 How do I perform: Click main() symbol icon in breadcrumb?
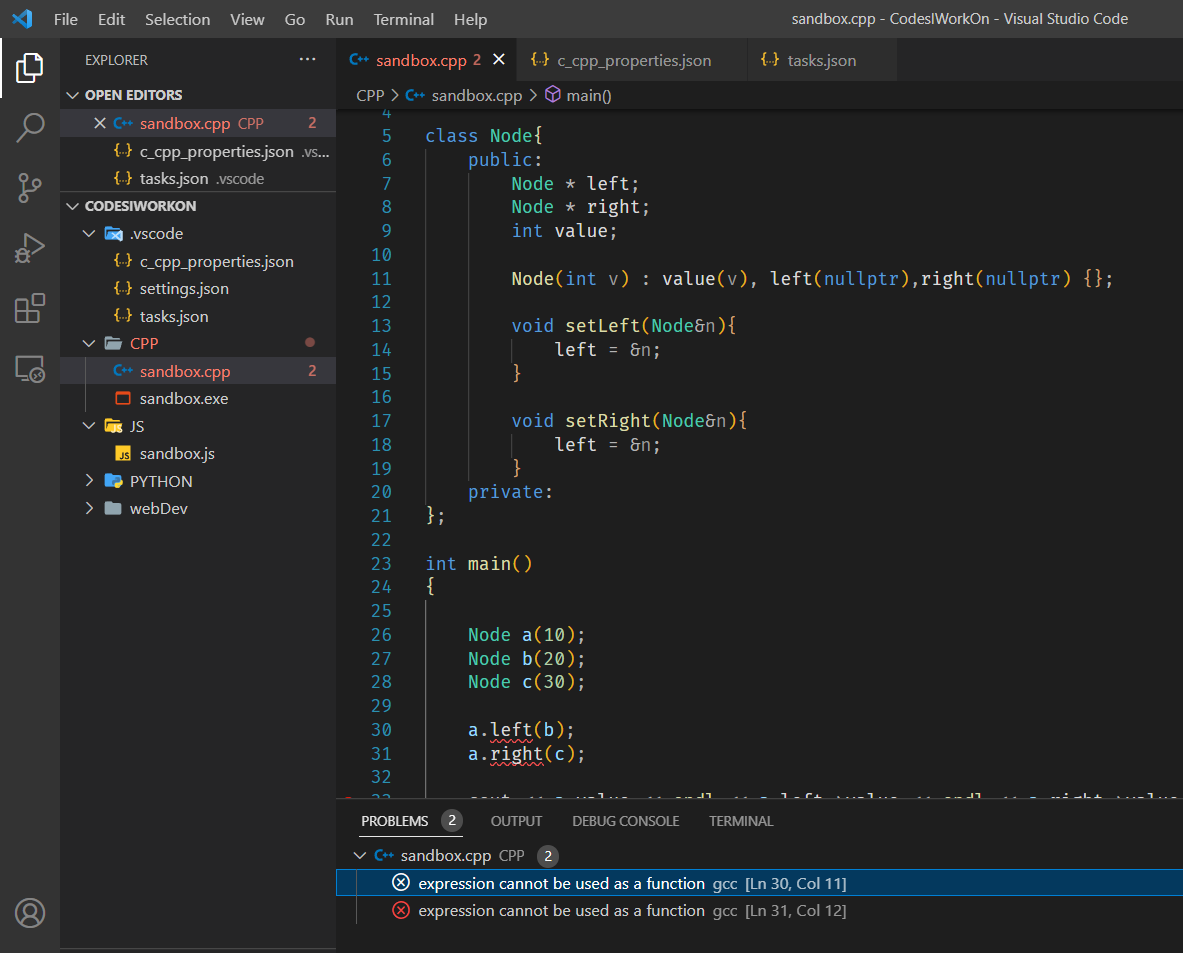coord(553,94)
